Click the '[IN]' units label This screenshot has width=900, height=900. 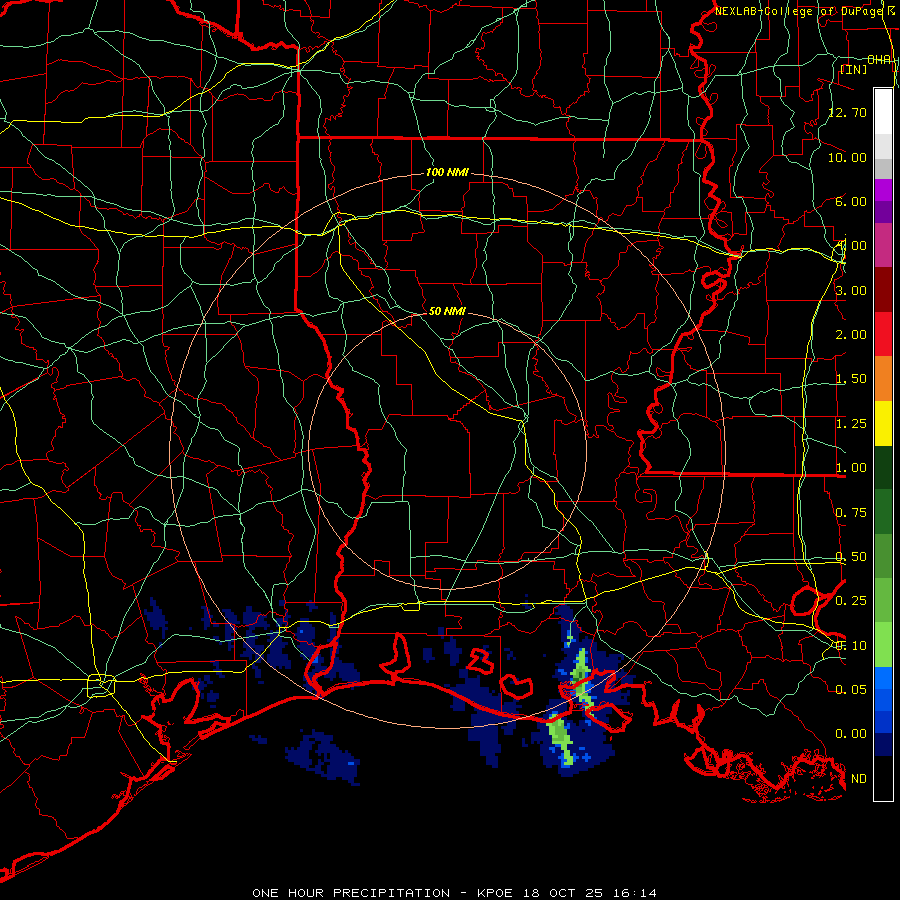coord(854,69)
